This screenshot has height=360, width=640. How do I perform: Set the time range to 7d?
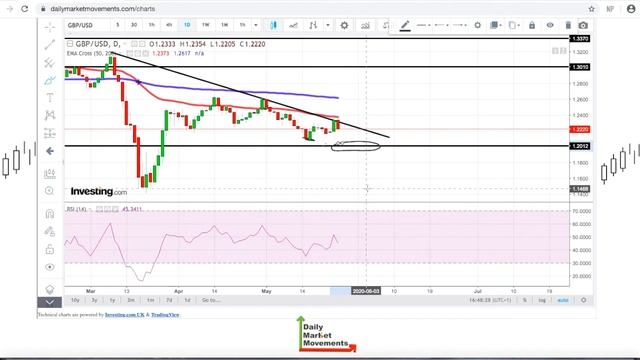coord(169,300)
